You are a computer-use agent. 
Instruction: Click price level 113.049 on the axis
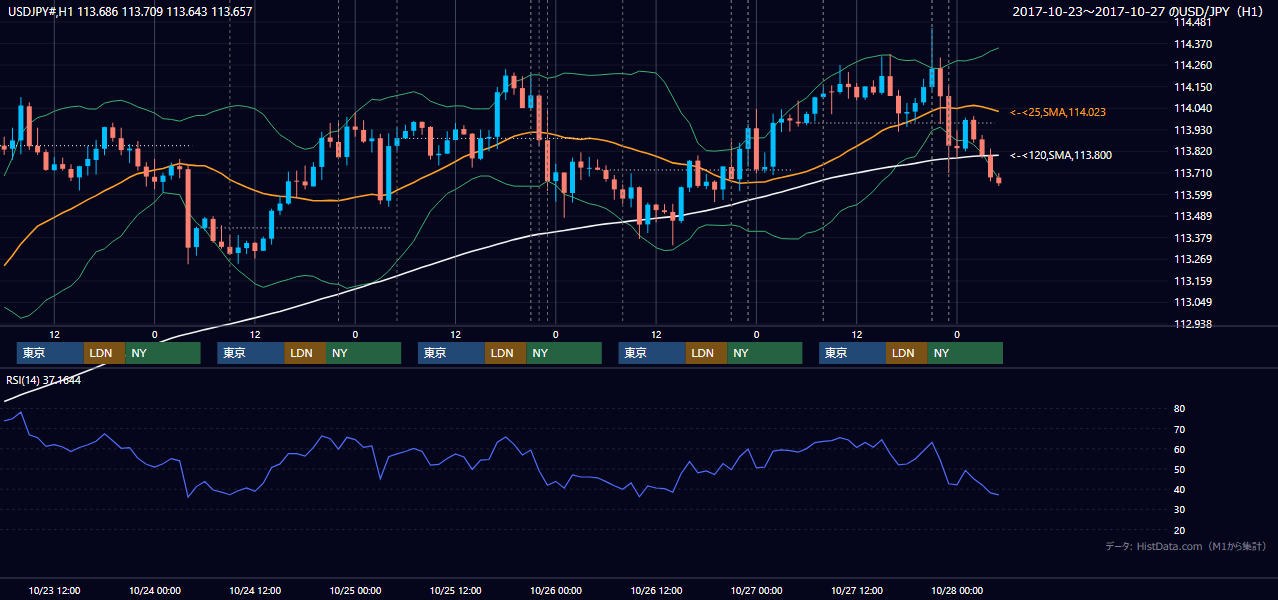pyautogui.click(x=1192, y=302)
